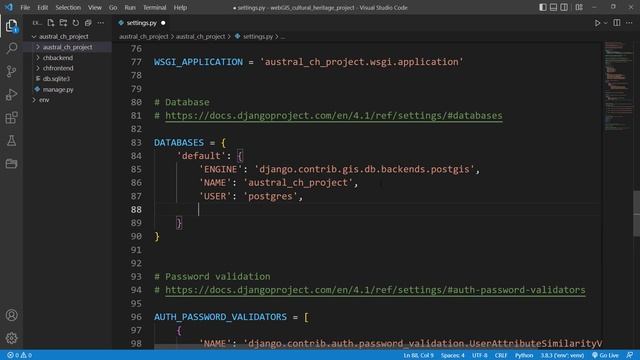Split the editor right
Viewport: 640px width, 360px height.
[x=617, y=23]
